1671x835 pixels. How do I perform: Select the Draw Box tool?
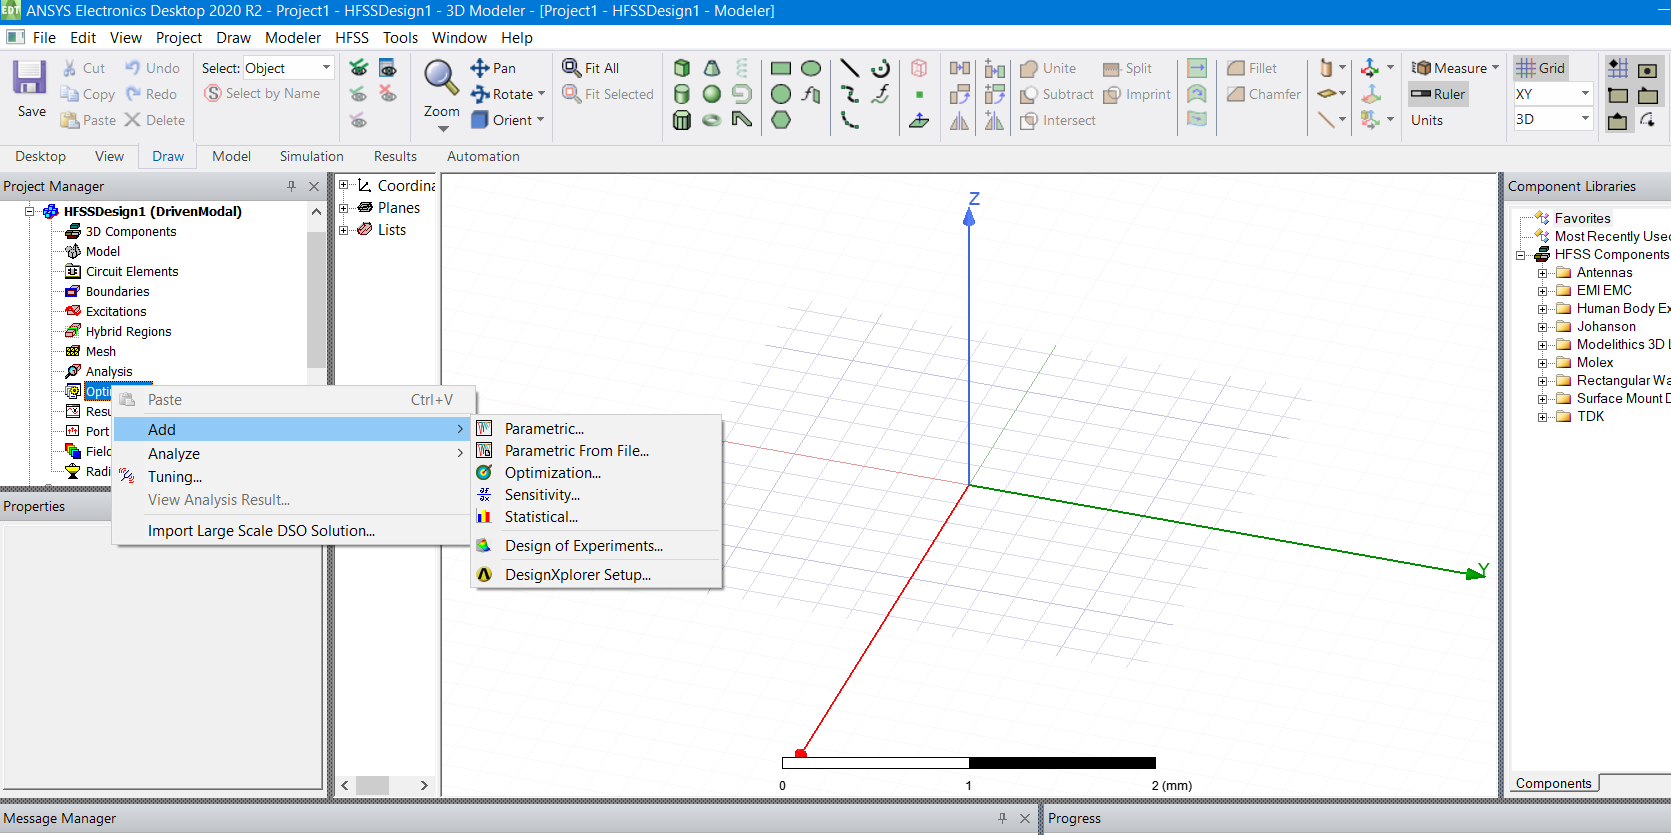coord(682,68)
